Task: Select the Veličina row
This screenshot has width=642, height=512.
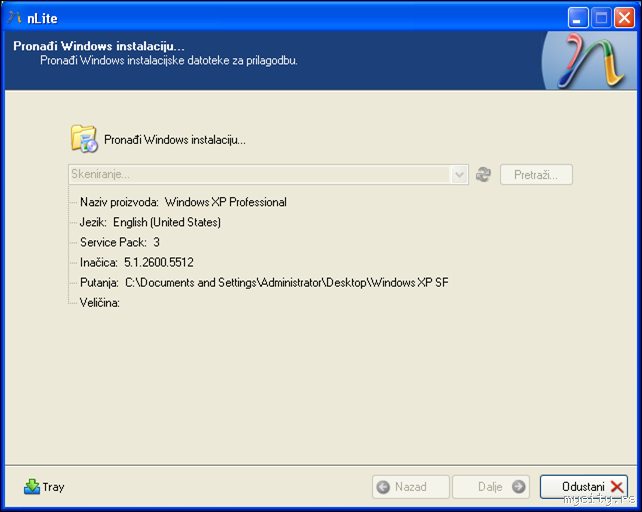Action: (100, 303)
